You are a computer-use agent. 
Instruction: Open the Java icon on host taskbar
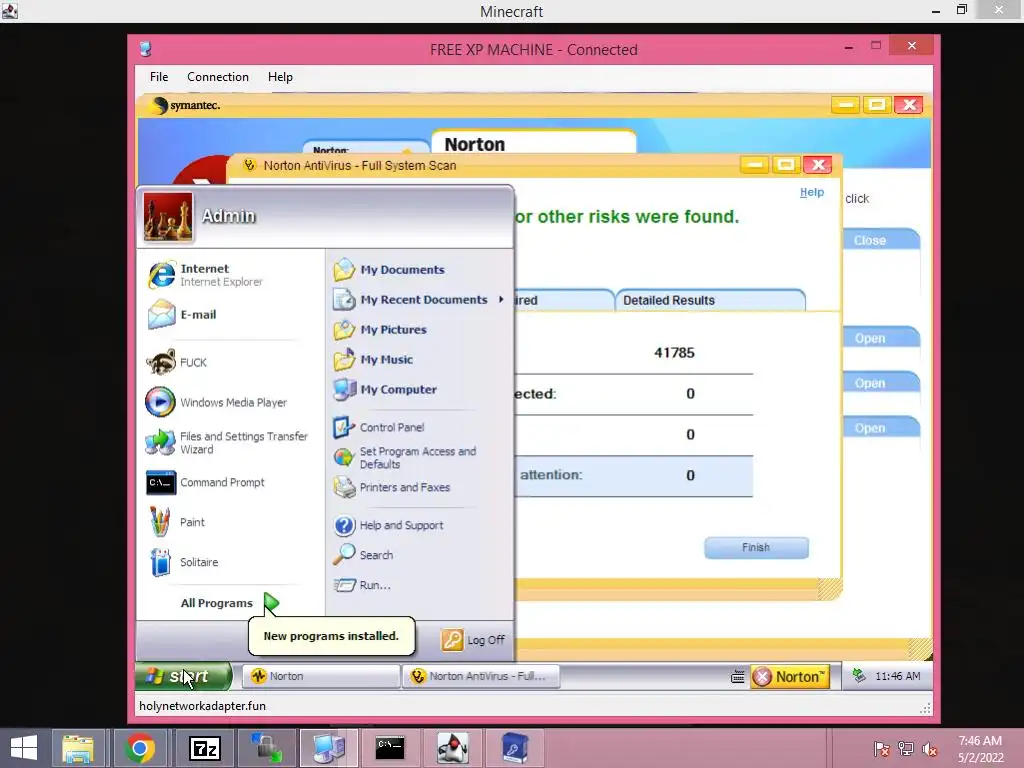pos(452,748)
